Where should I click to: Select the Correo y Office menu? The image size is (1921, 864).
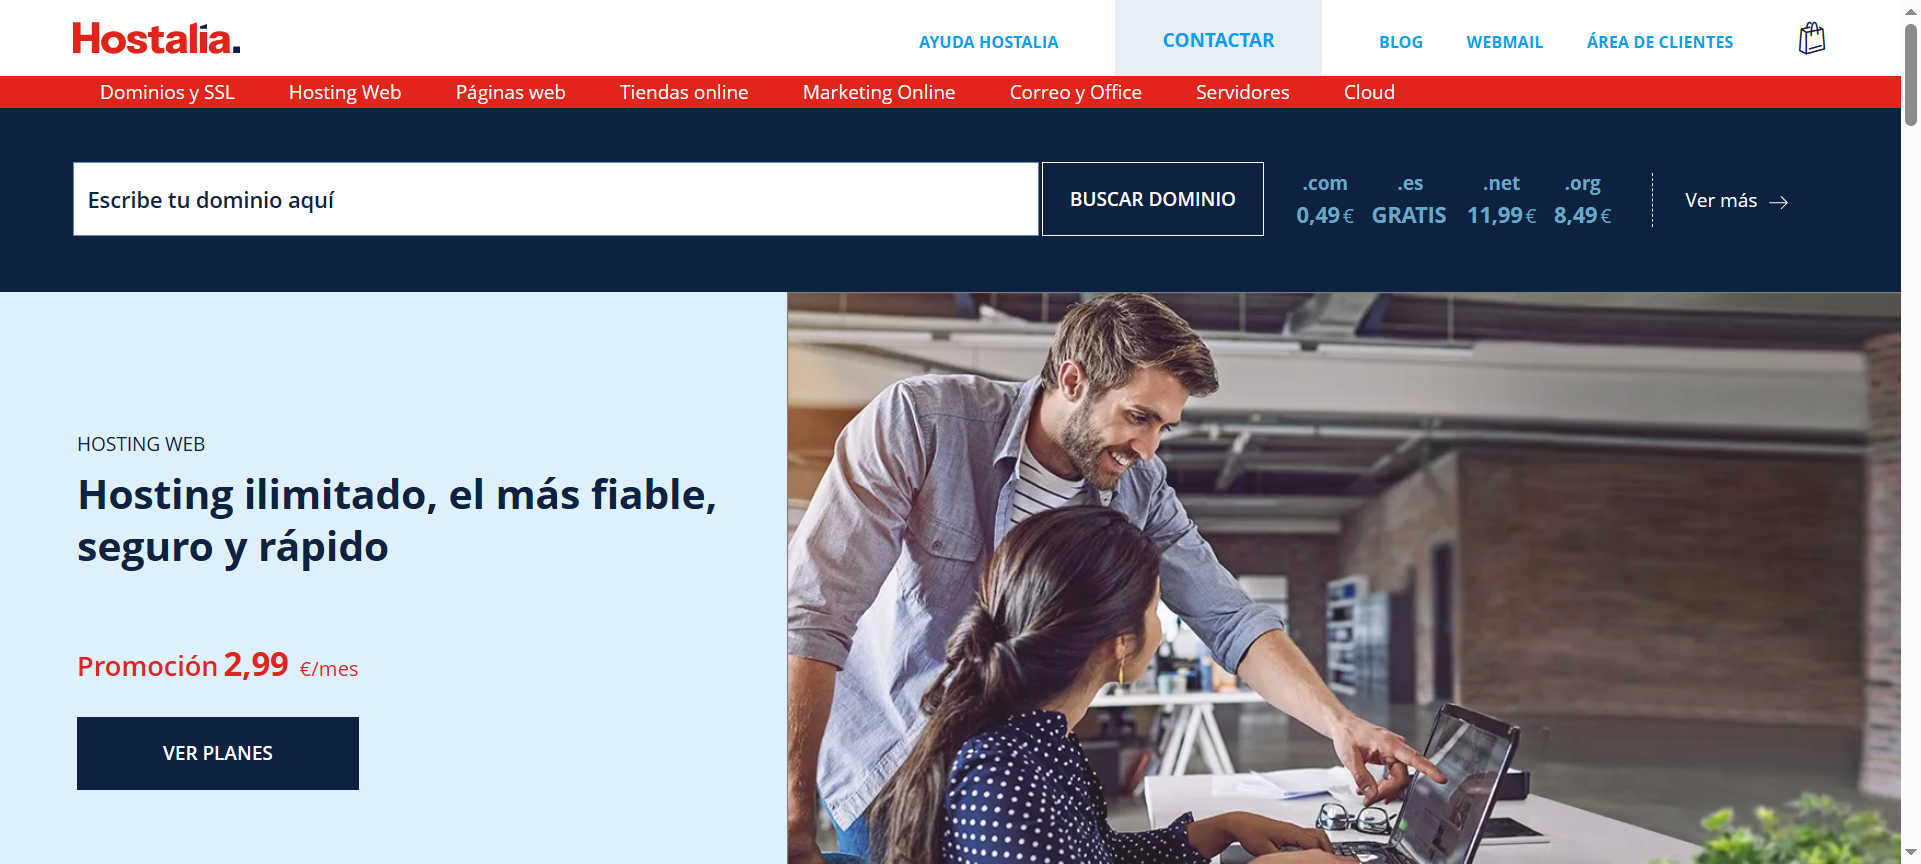(1075, 92)
